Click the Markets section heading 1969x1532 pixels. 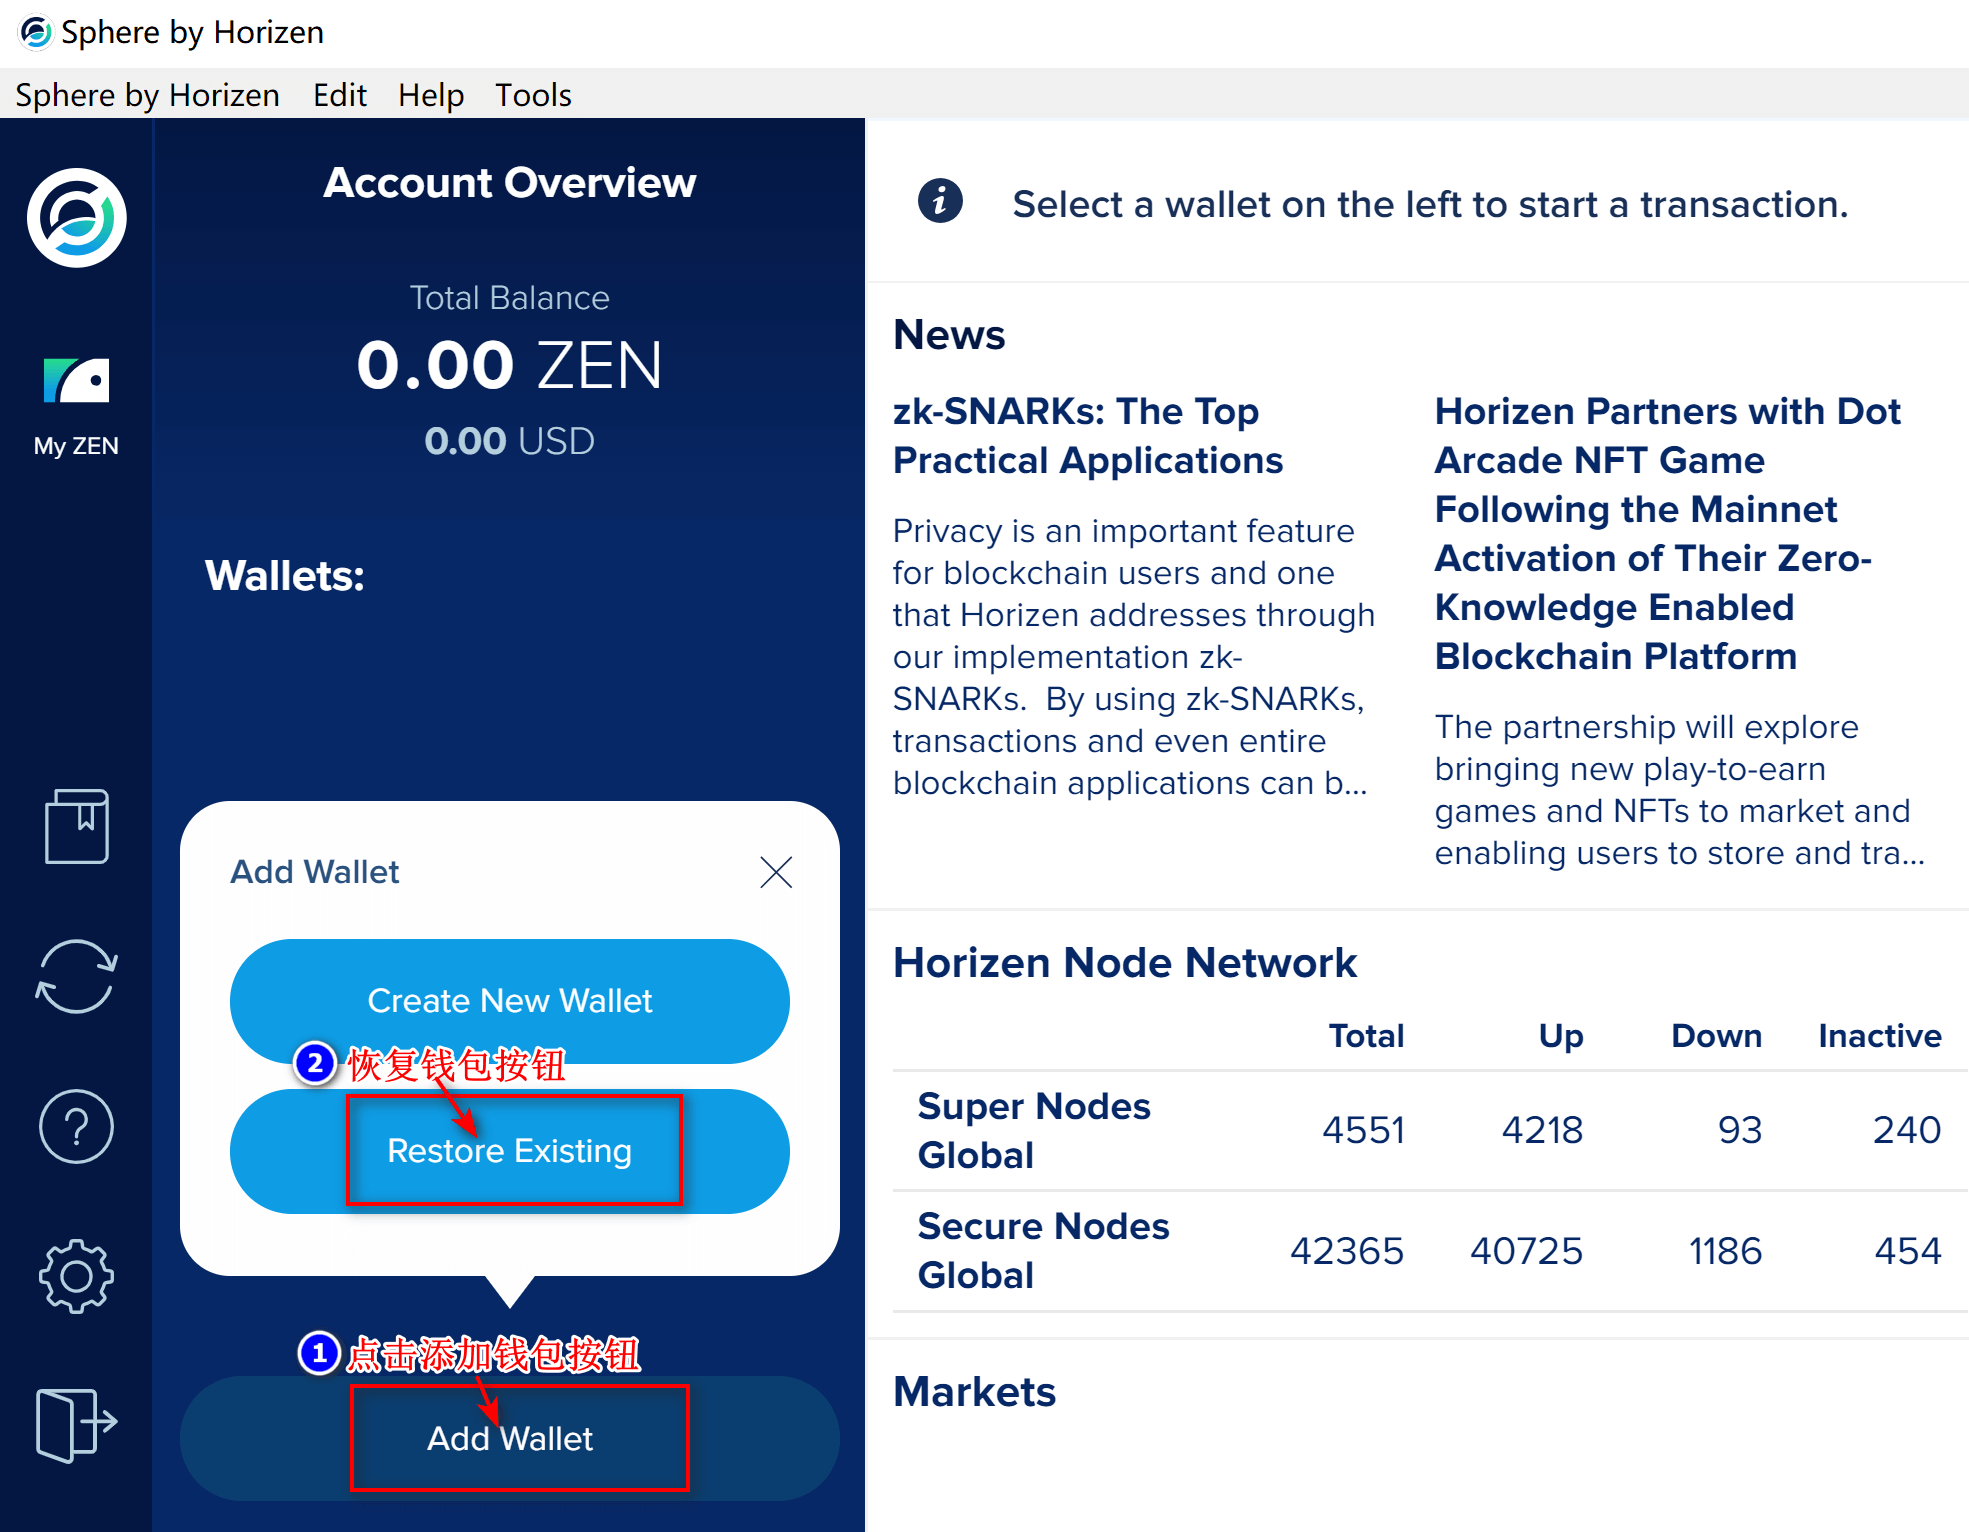[x=975, y=1392]
